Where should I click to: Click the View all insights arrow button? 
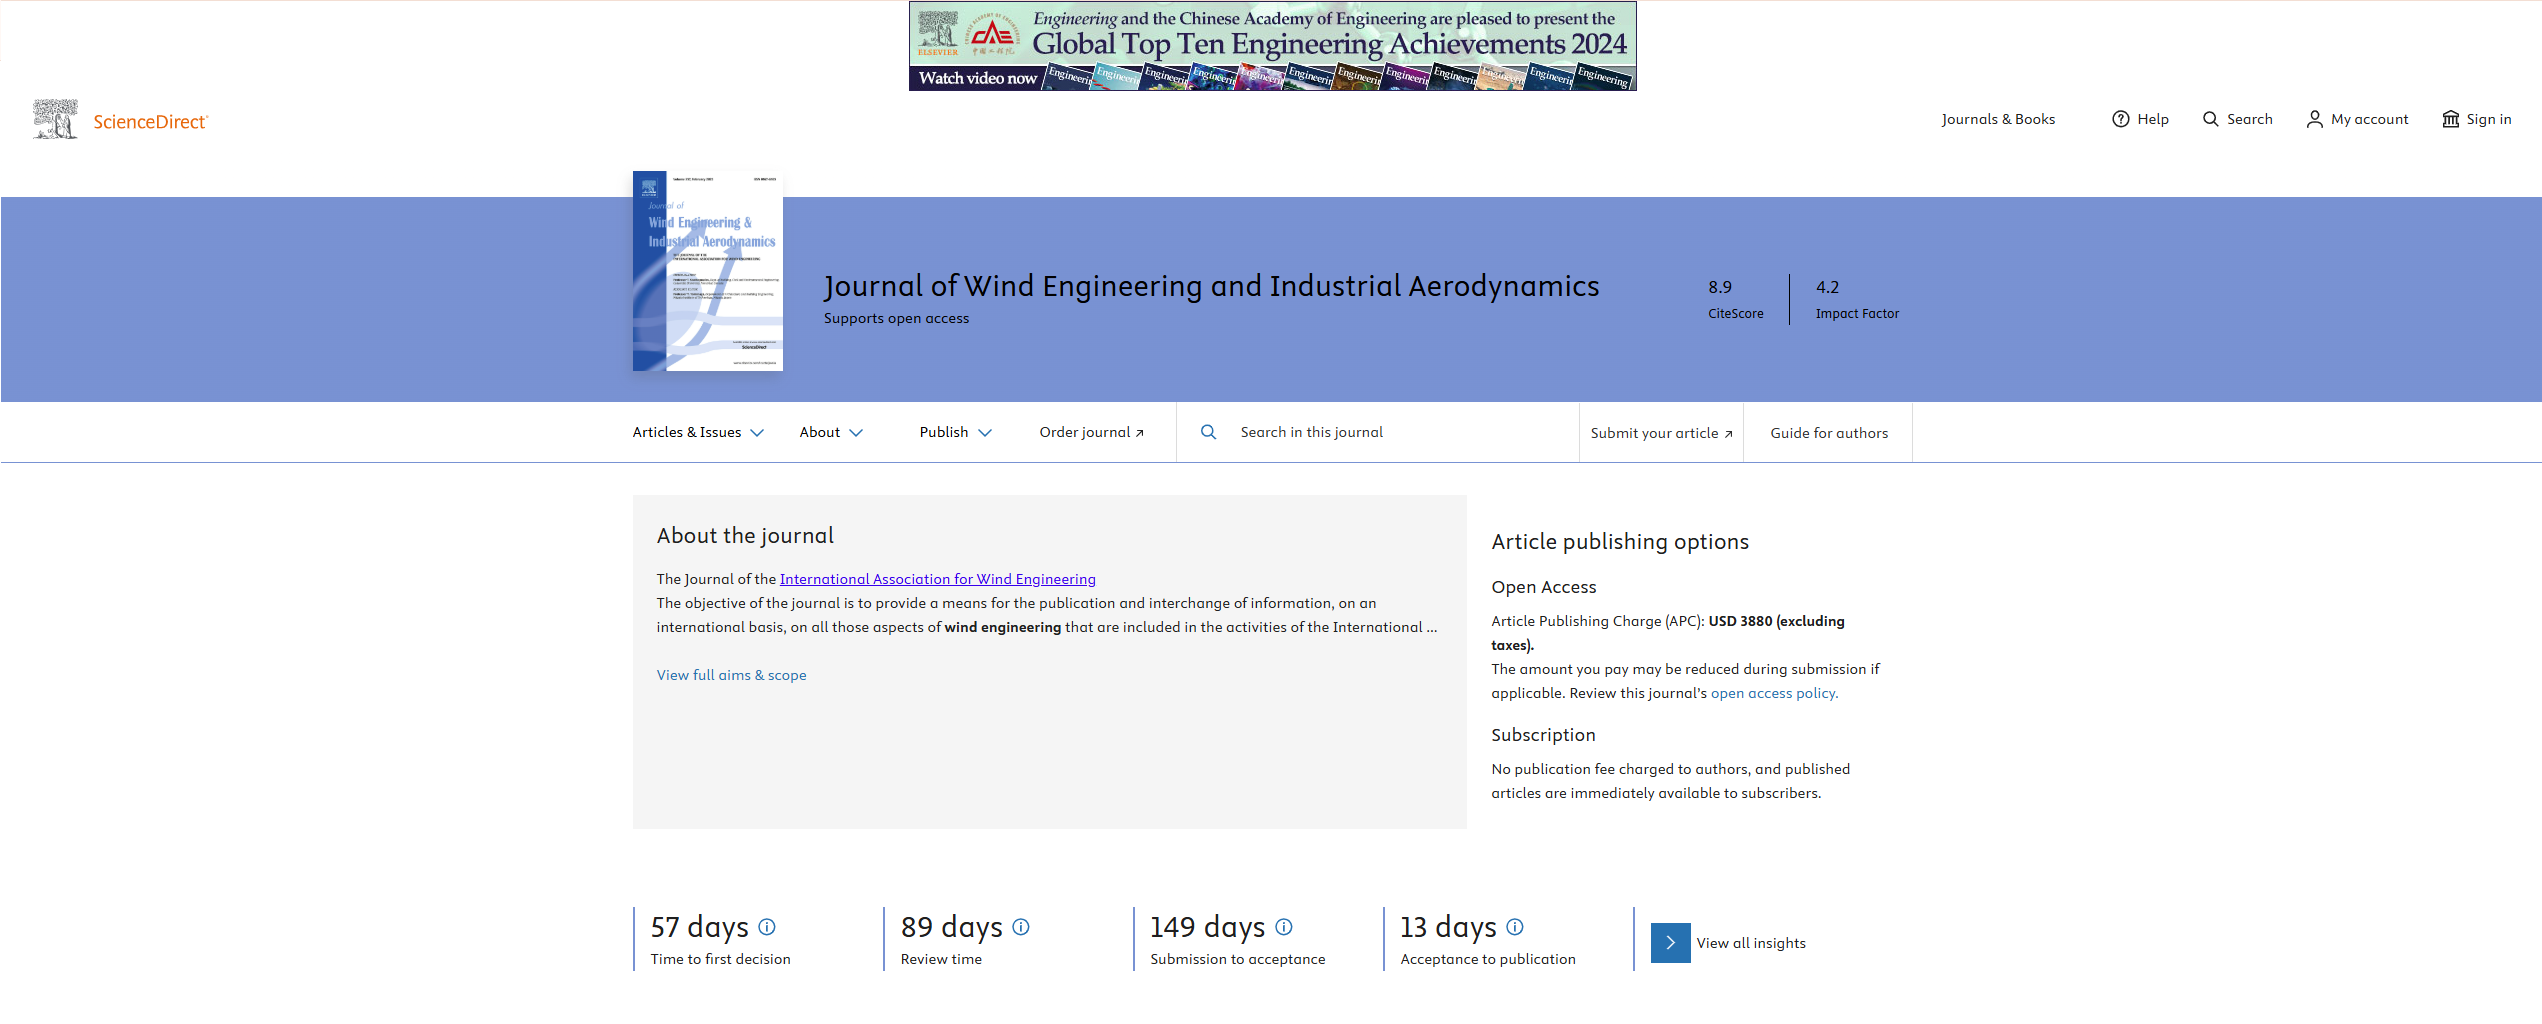click(x=1670, y=943)
